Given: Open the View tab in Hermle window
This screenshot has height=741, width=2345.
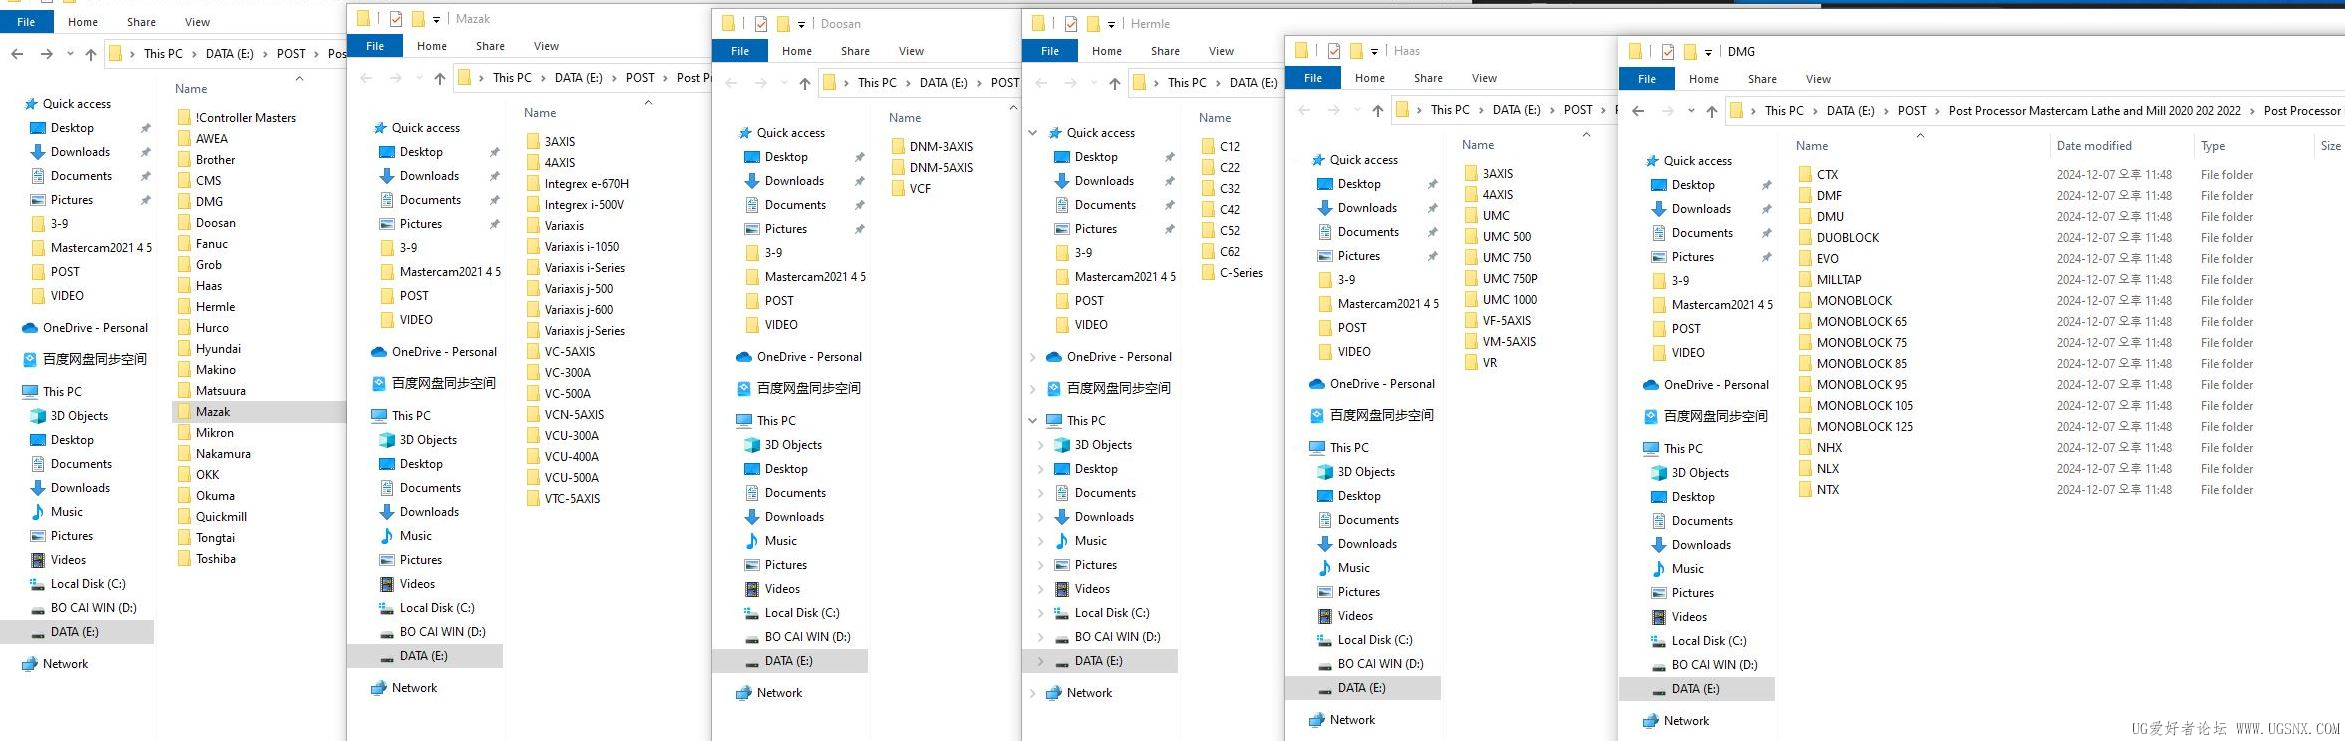Looking at the screenshot, I should 1221,51.
